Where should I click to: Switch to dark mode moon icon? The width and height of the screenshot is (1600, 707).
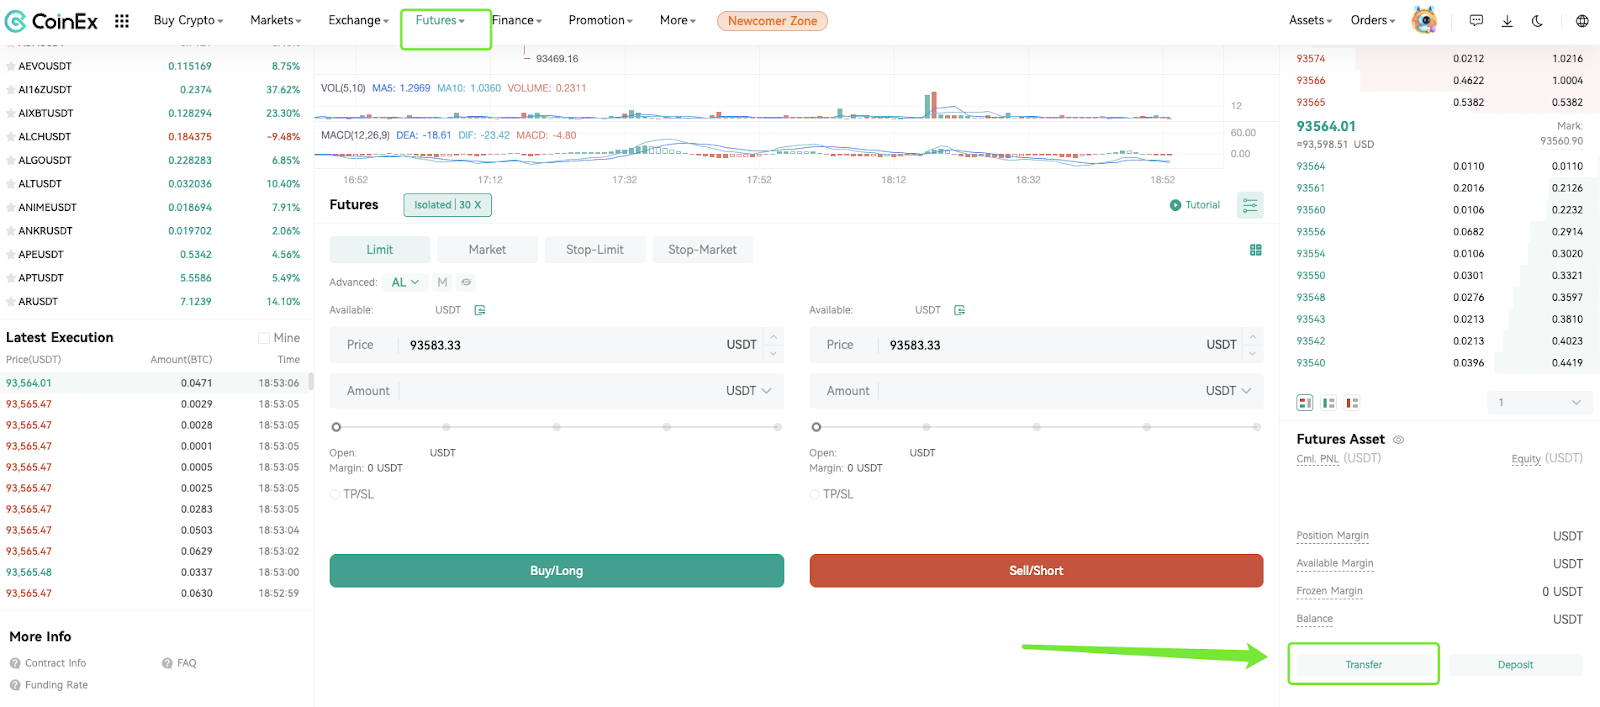tap(1537, 20)
